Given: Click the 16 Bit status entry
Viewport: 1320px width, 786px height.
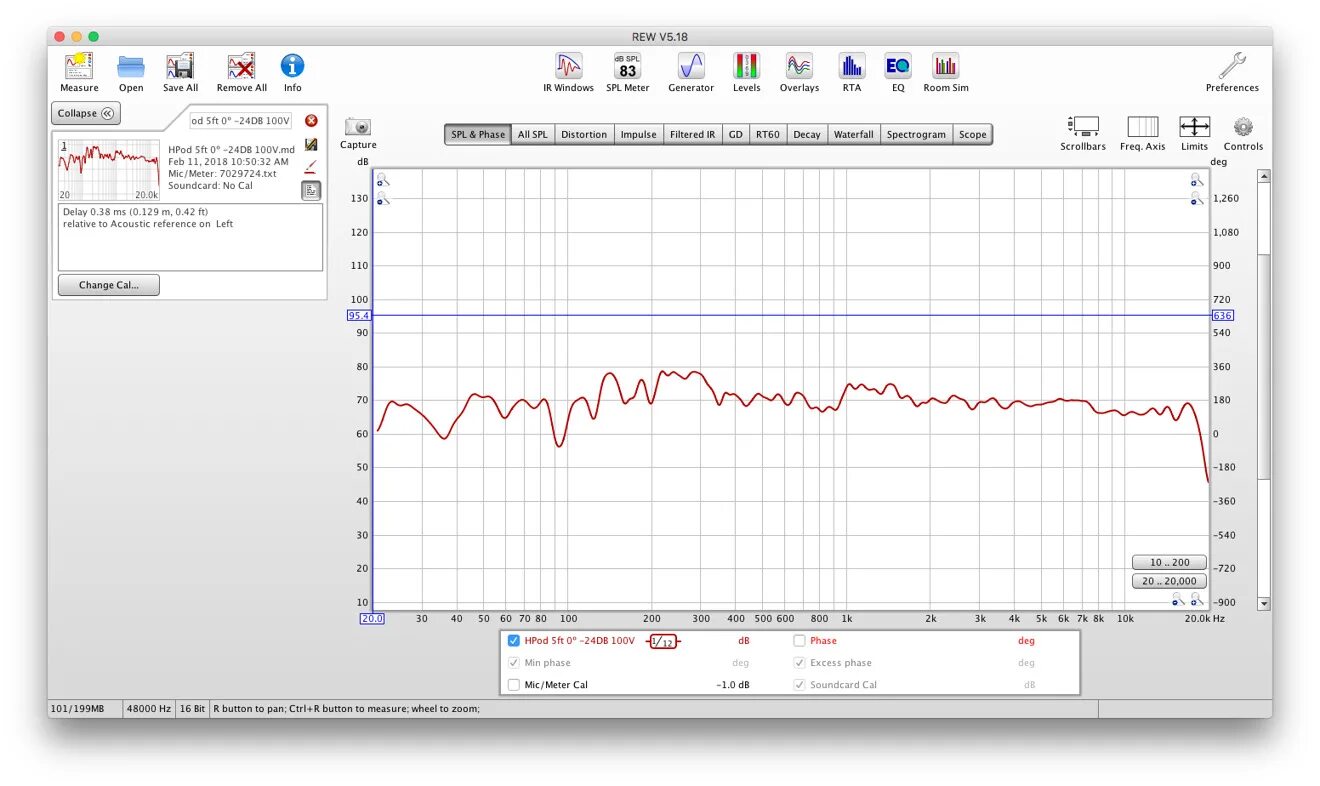Looking at the screenshot, I should click(193, 709).
